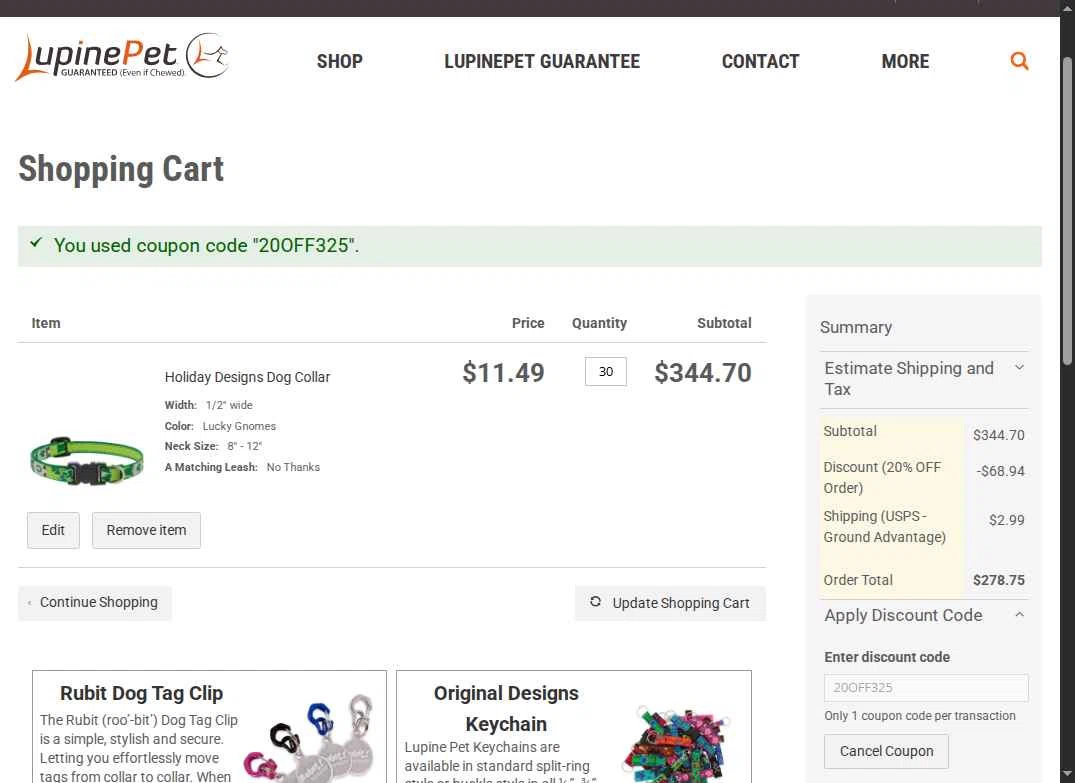The height and width of the screenshot is (783, 1075).
Task: Click the Order Total value $278.75
Action: [998, 580]
